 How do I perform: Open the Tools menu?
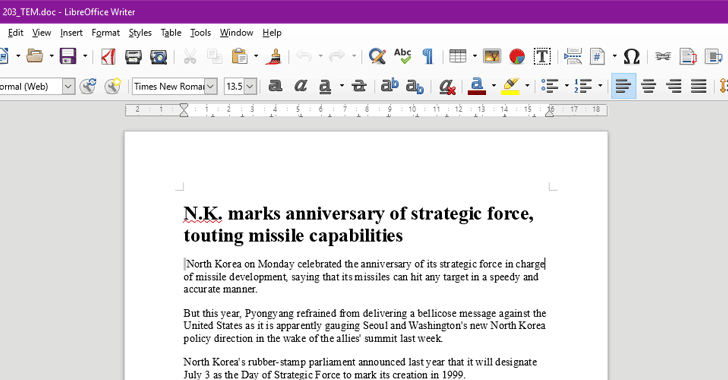pyautogui.click(x=200, y=33)
